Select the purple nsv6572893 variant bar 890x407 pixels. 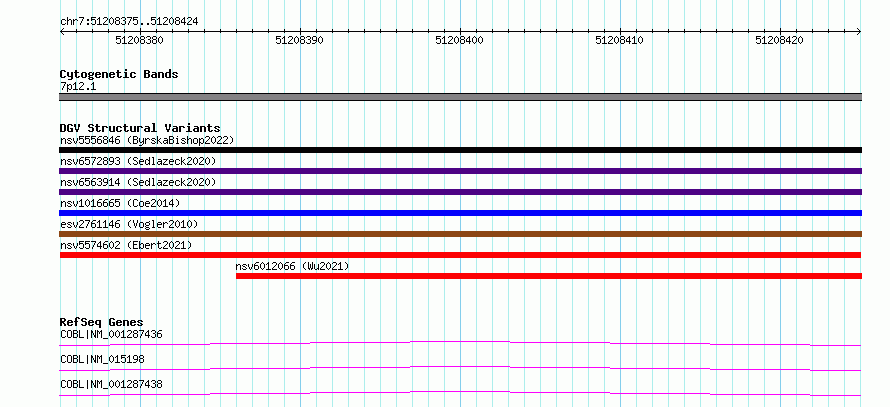pos(460,171)
